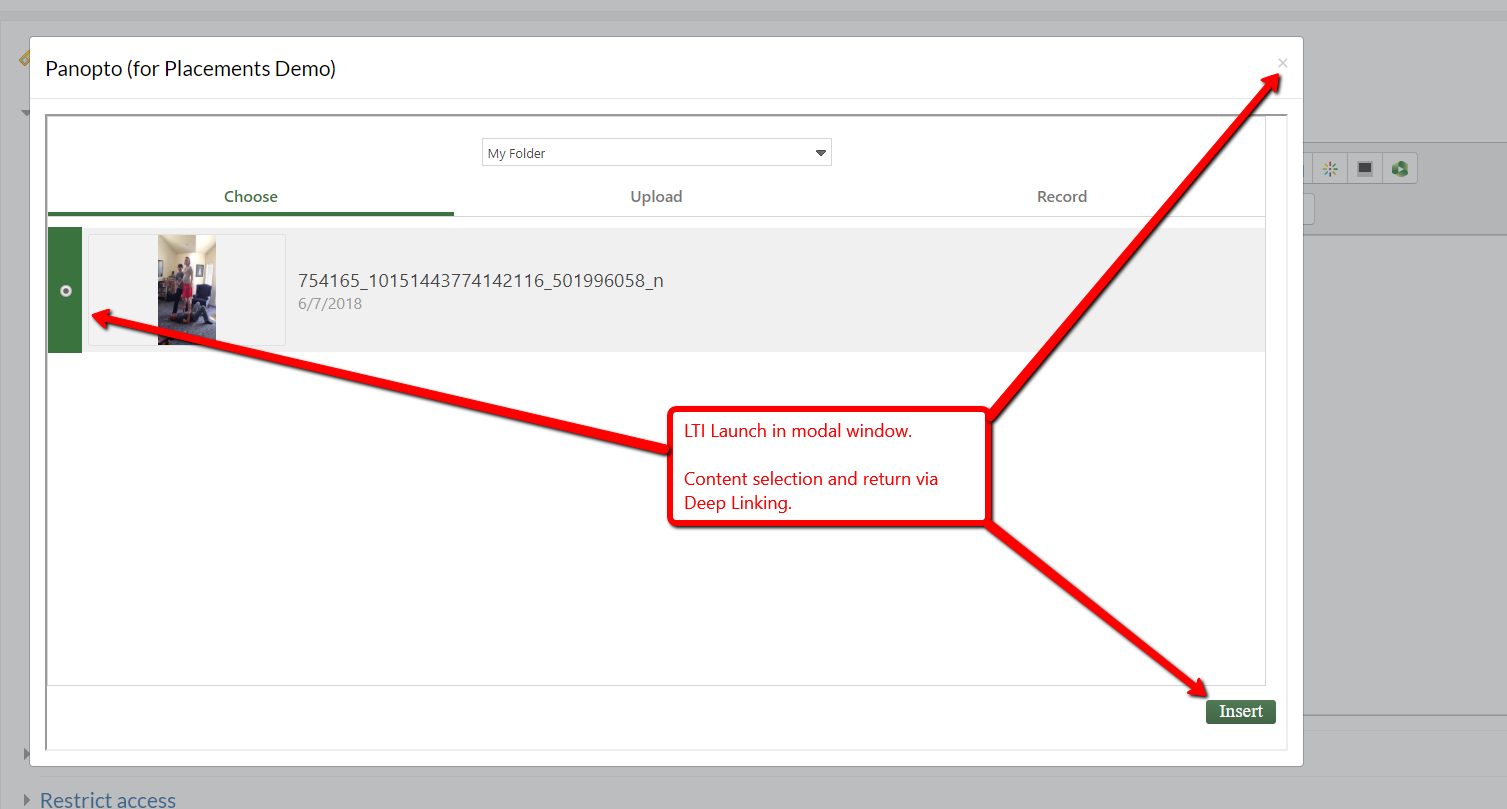Switch to the Choose tab

coord(251,197)
